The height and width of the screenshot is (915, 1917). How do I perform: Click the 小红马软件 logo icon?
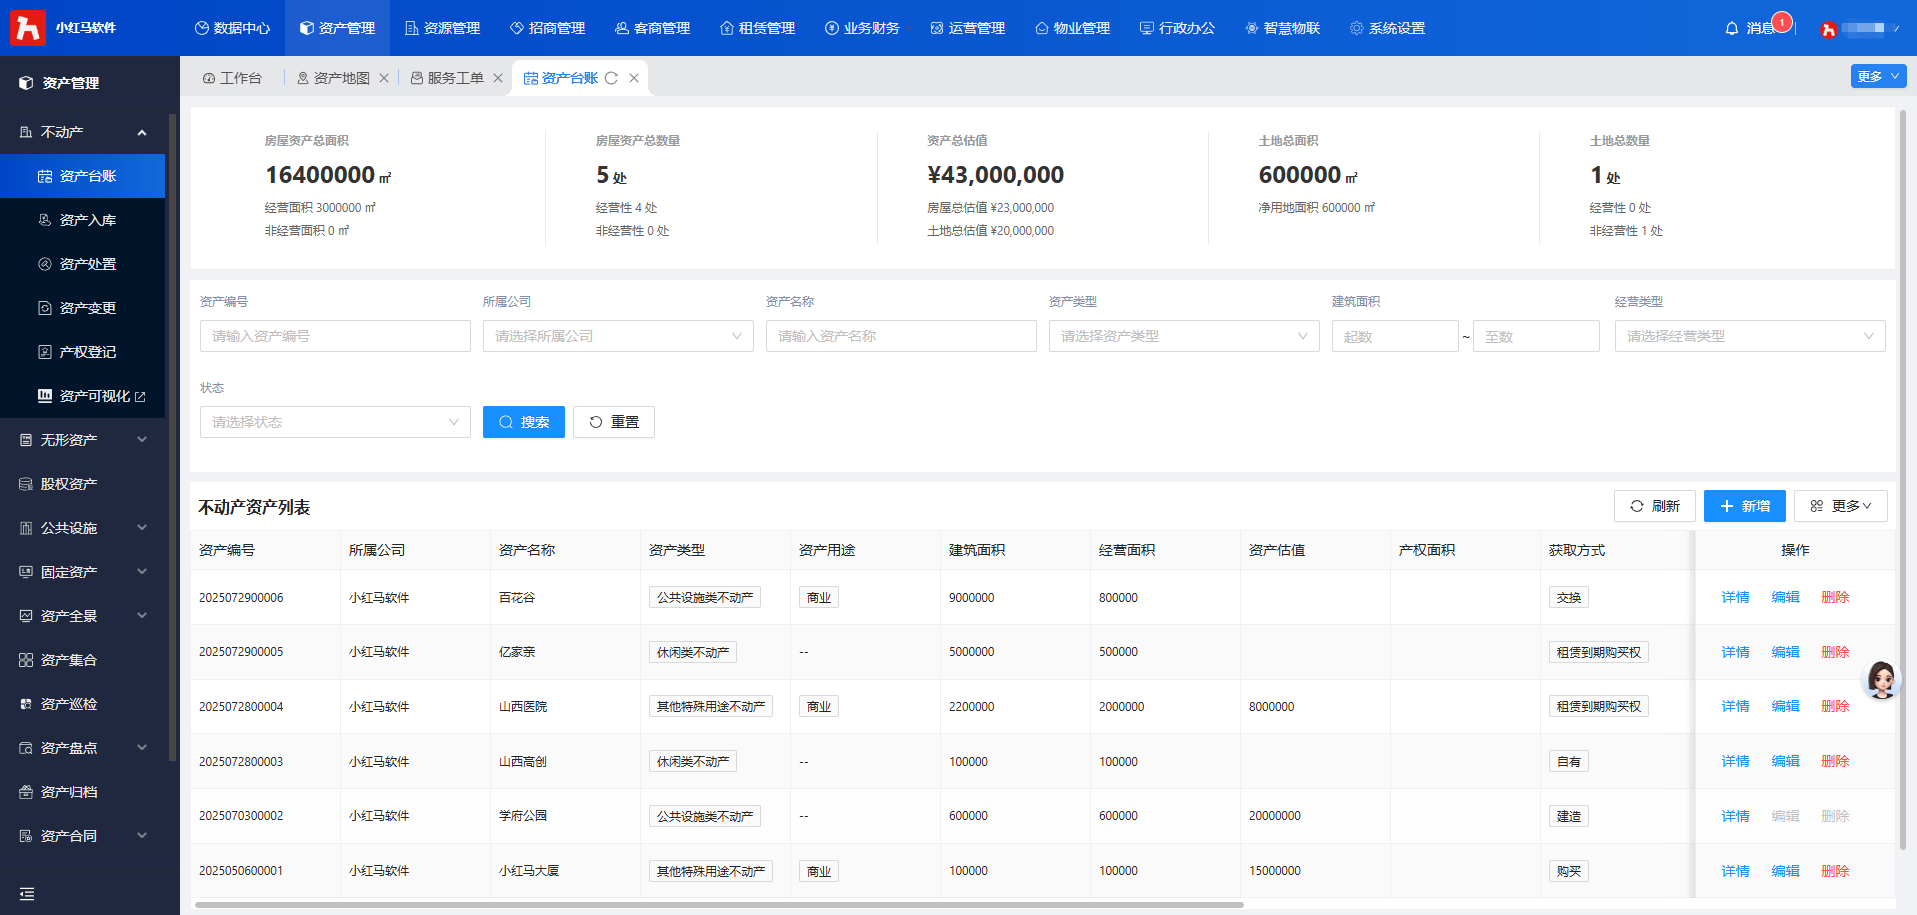tap(27, 27)
